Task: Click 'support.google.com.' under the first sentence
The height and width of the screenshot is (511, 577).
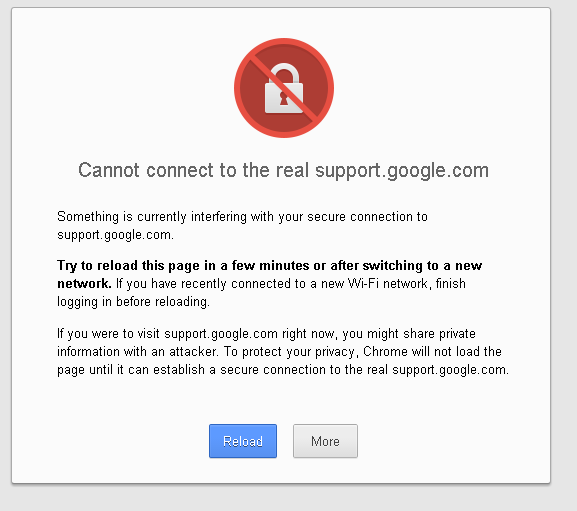Action: coord(115,235)
